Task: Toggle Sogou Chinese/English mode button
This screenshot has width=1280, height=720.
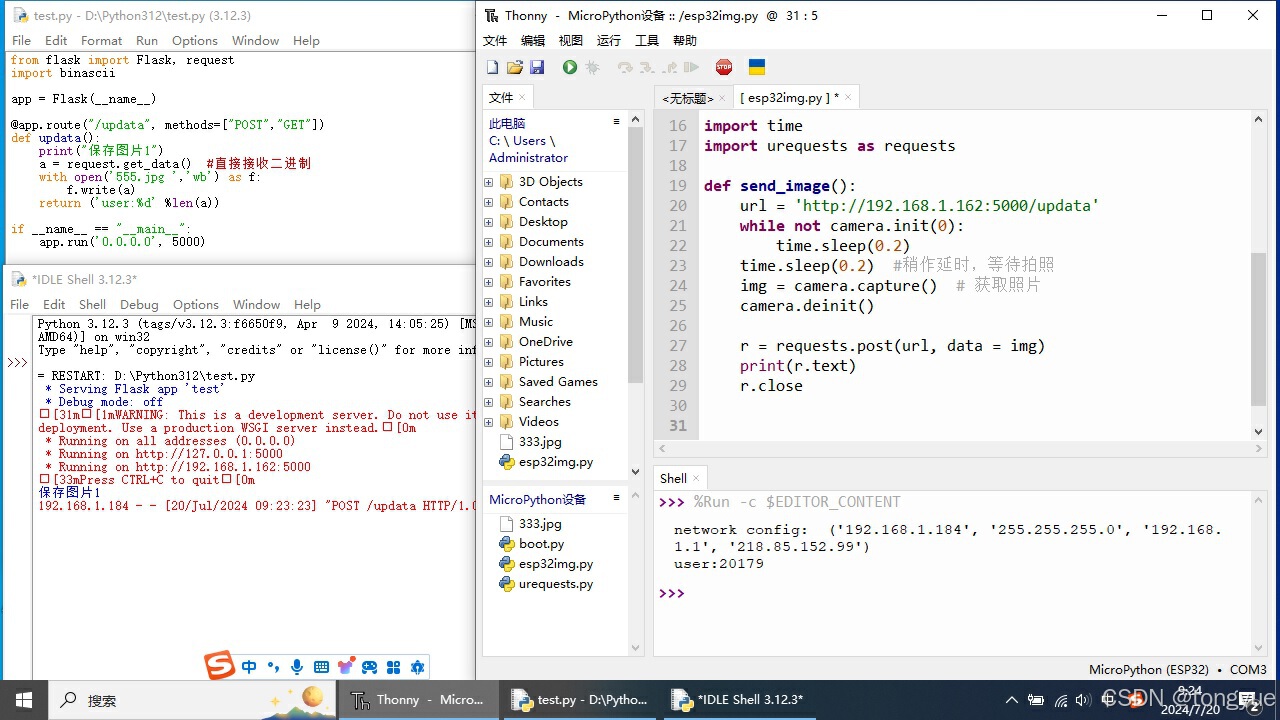Action: [249, 667]
